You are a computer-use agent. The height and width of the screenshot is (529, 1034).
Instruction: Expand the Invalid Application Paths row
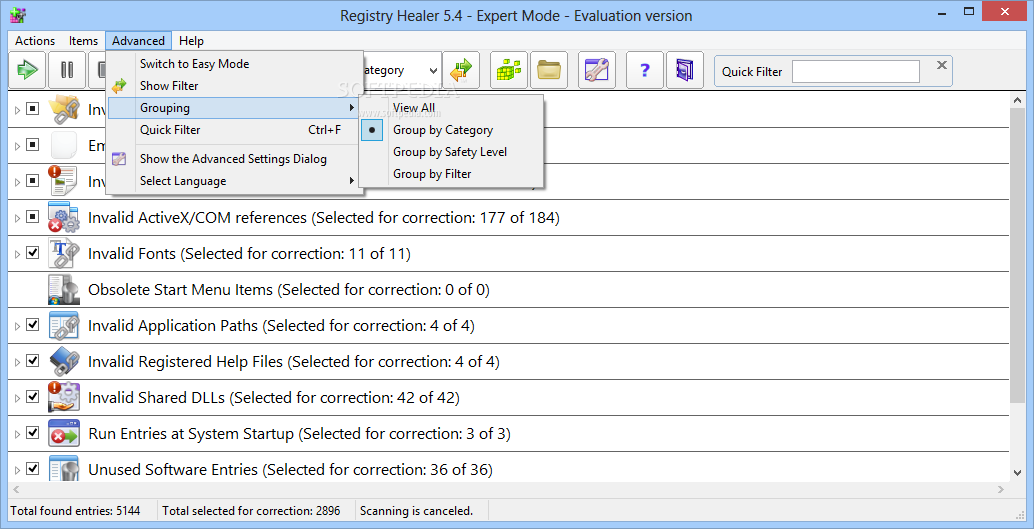(x=17, y=326)
